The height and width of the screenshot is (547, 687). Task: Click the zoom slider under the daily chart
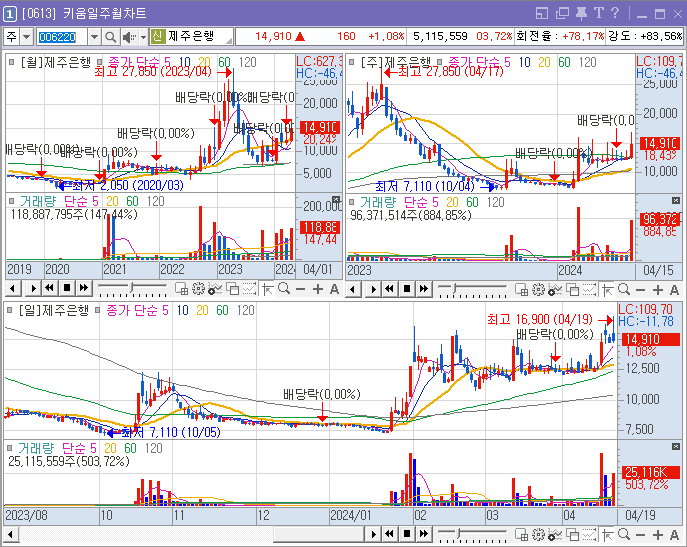[472, 534]
